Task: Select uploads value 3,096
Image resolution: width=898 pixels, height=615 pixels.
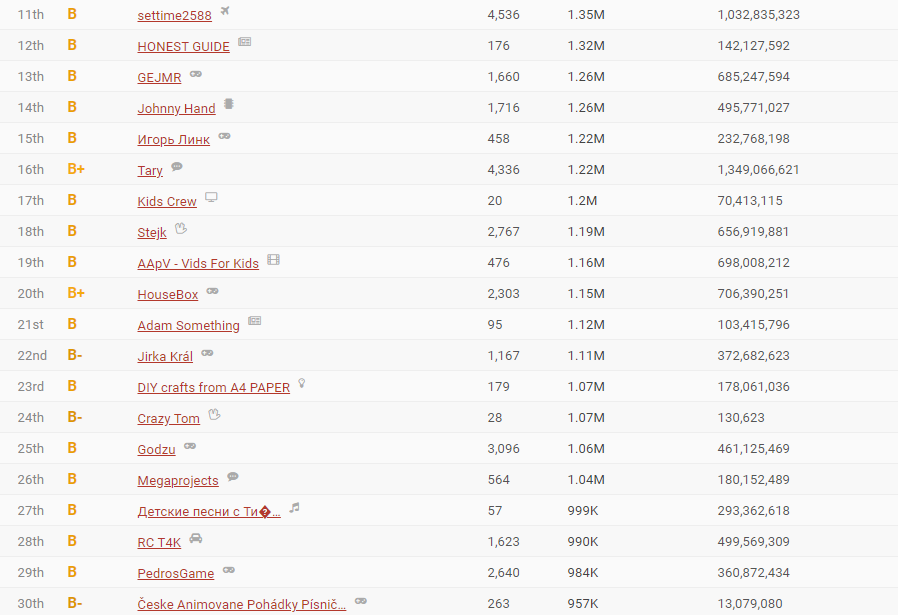Action: [503, 448]
